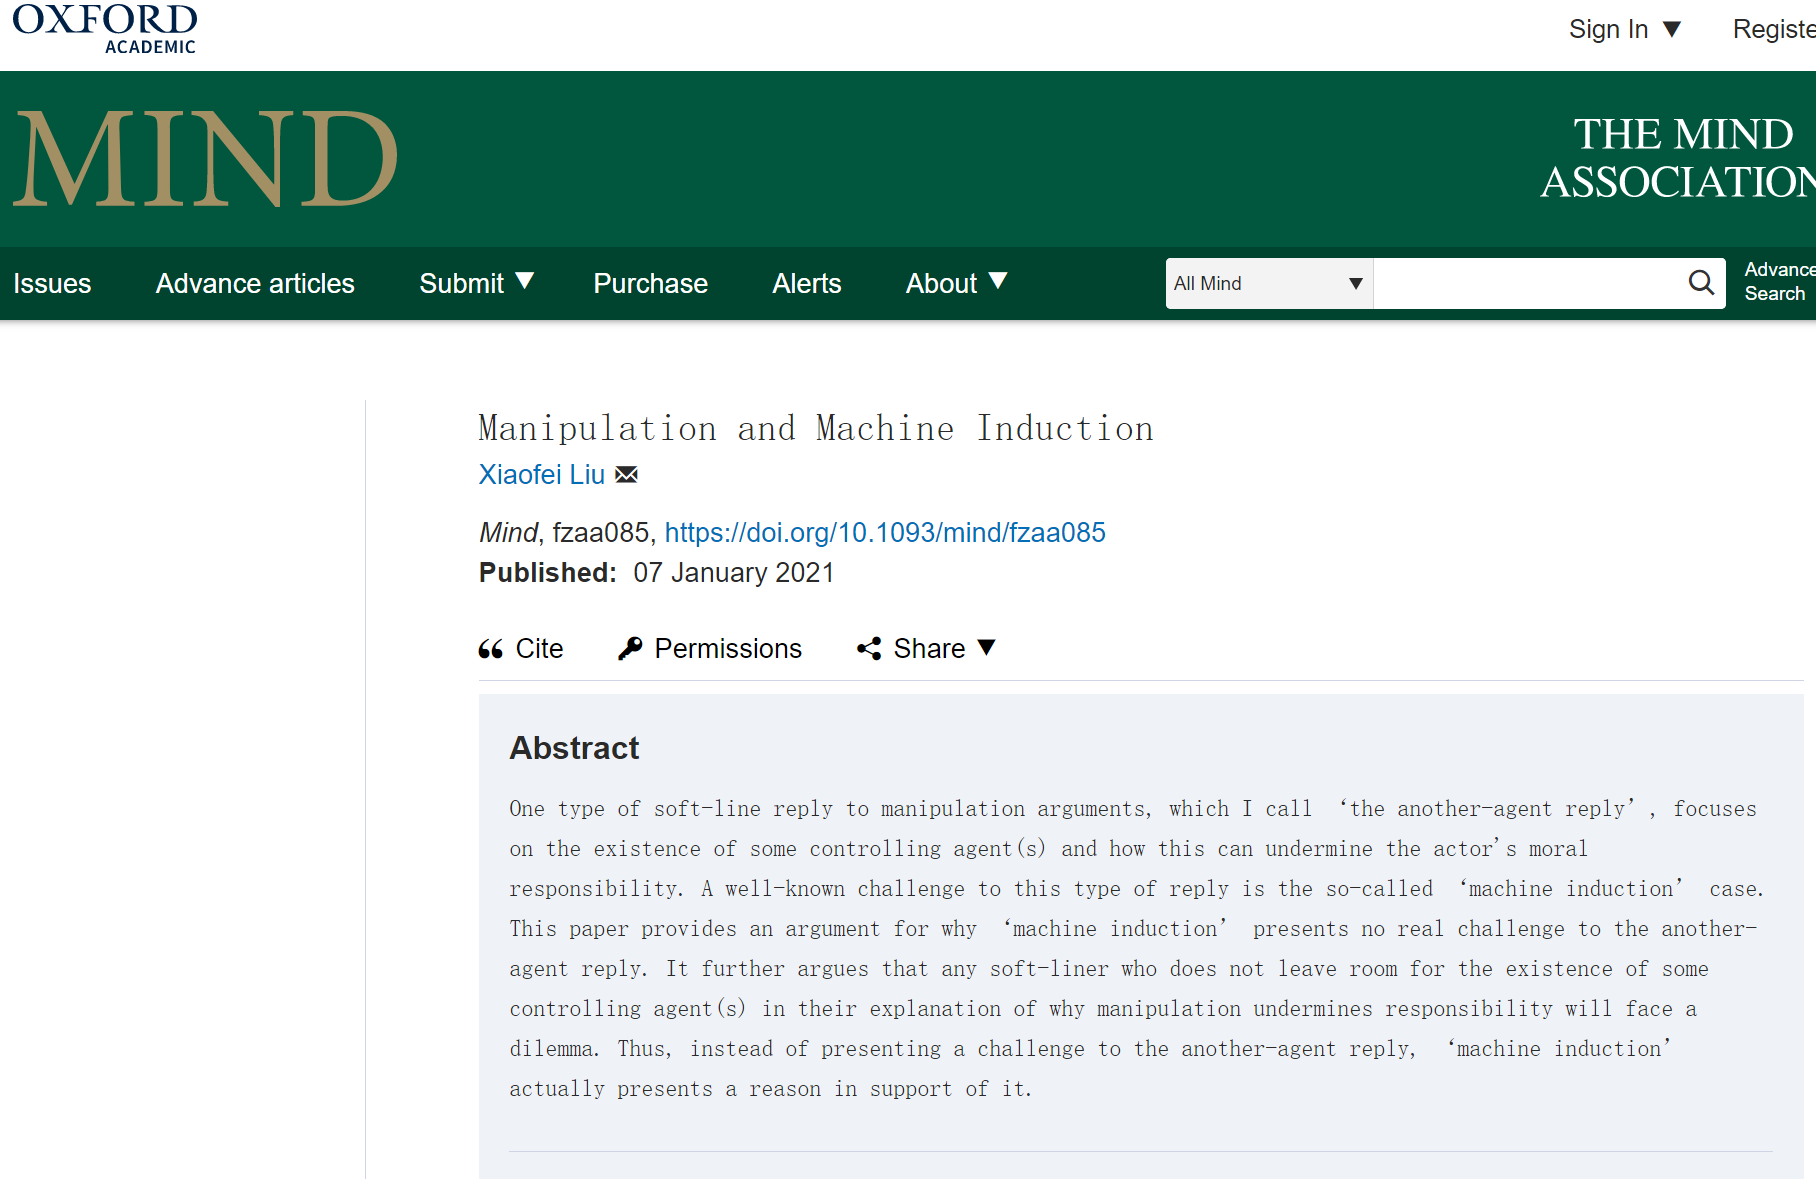
Task: Click the Oxford Academic logo
Action: pos(105,28)
